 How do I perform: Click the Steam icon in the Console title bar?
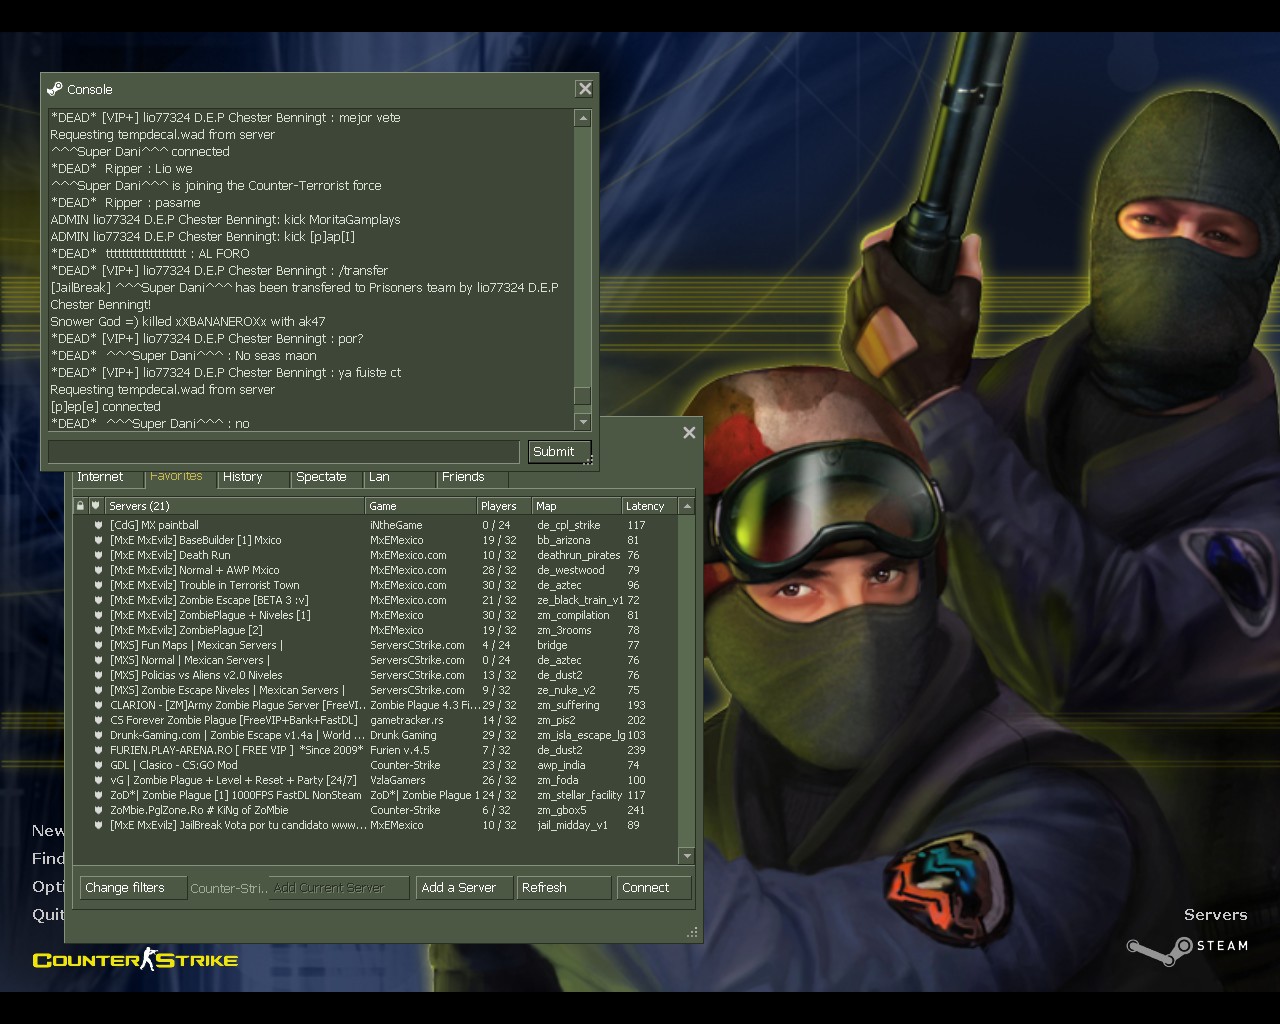[x=54, y=89]
